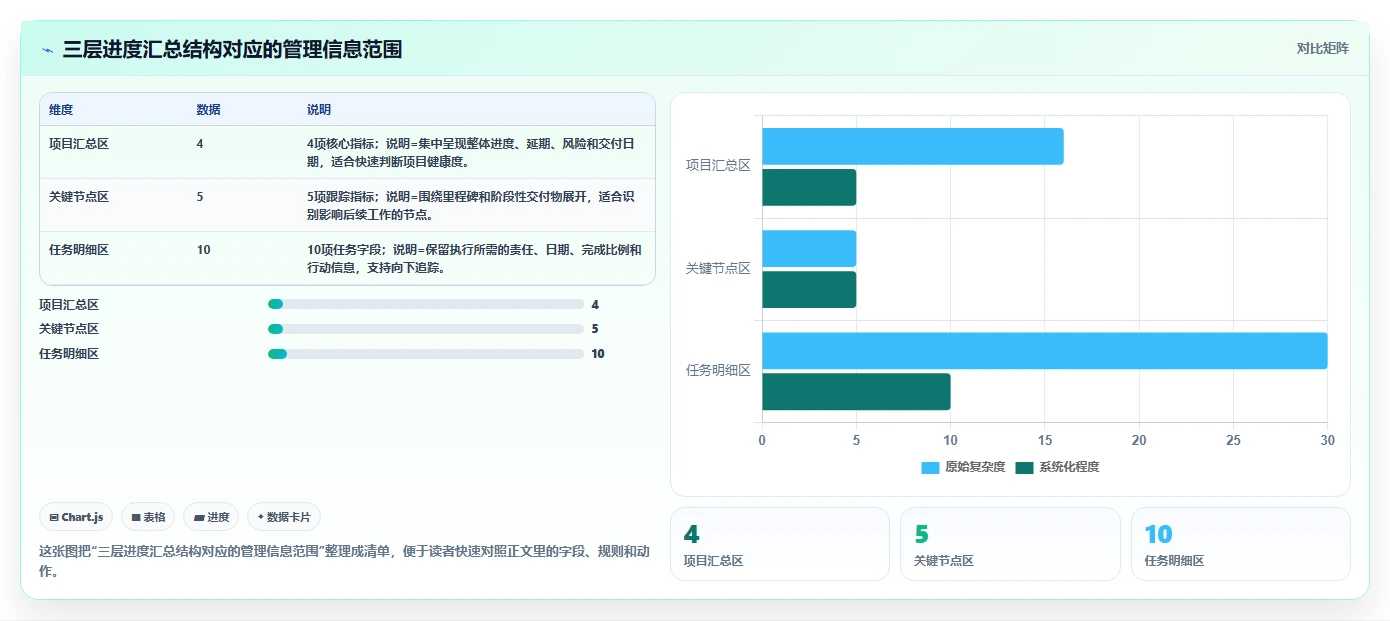Click the light blue 项目汇总区 chart bar
This screenshot has height=621, width=1390.
[x=912, y=146]
